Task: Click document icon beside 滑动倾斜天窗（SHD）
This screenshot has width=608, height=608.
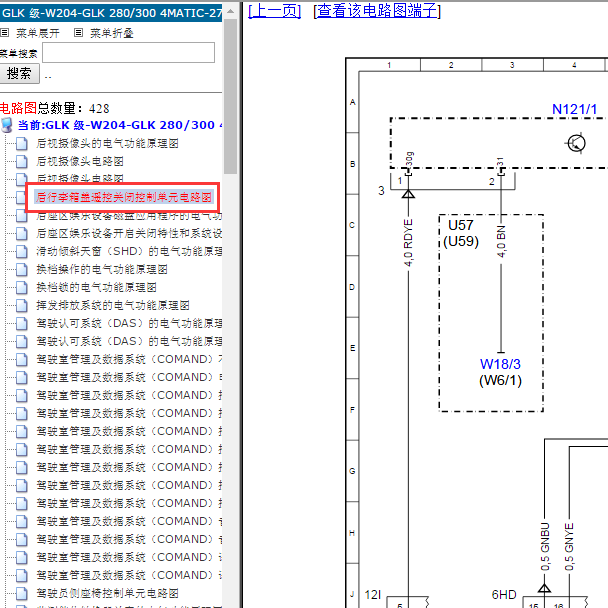Action: point(22,251)
